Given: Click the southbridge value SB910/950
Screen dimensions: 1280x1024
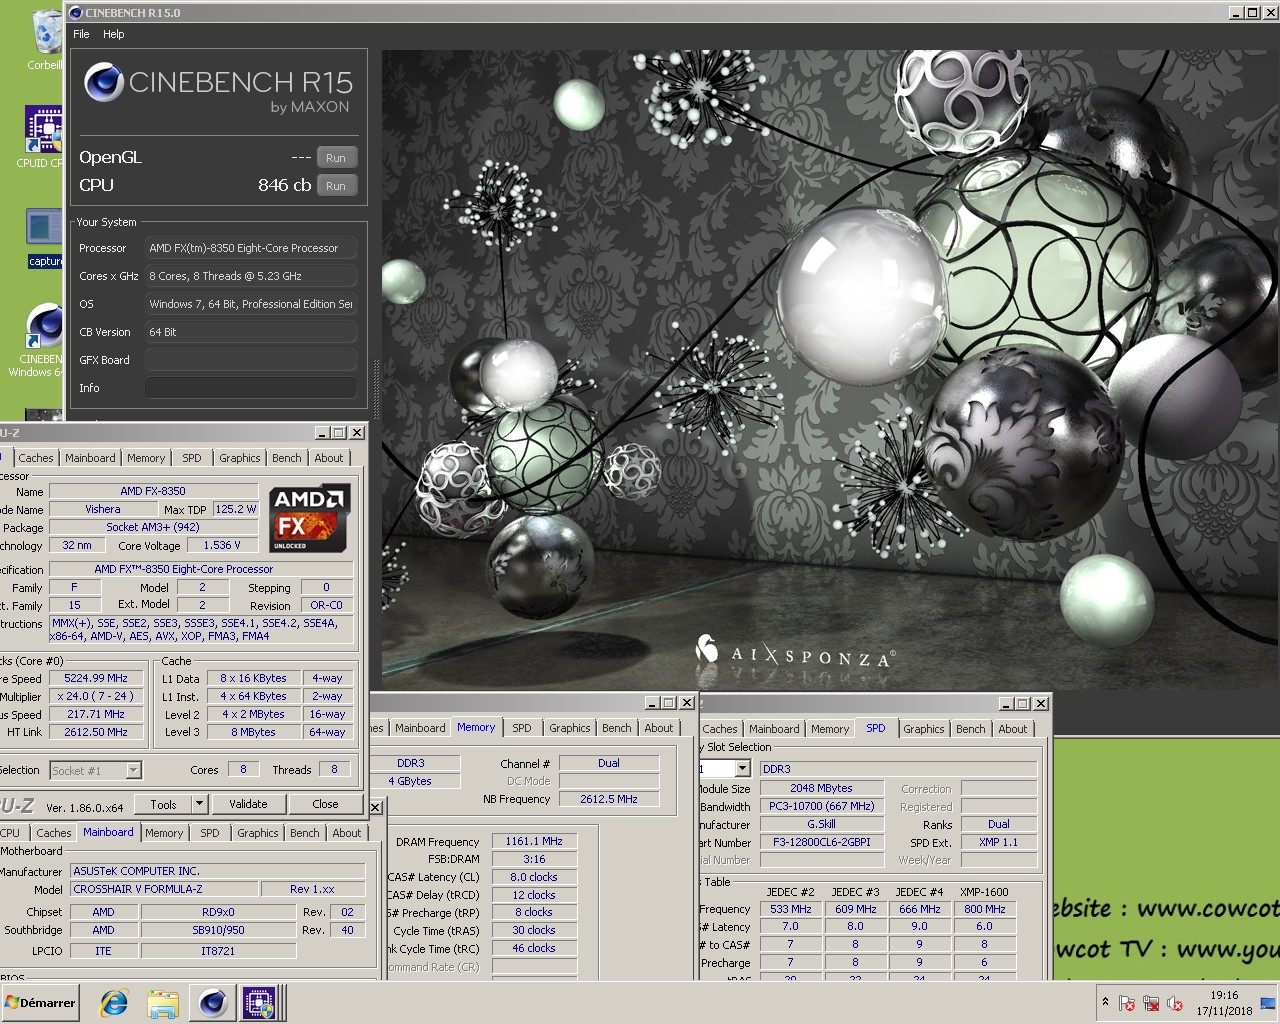Looking at the screenshot, I should [x=218, y=930].
